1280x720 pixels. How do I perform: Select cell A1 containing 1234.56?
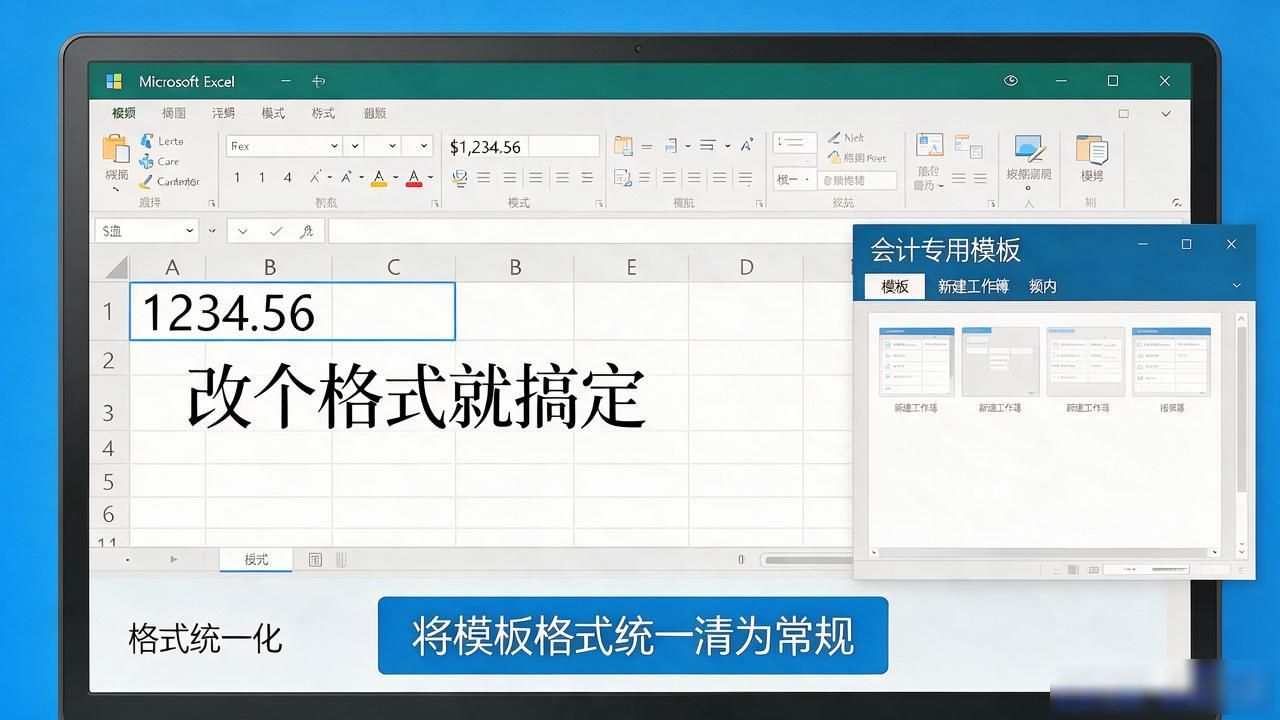[x=292, y=312]
